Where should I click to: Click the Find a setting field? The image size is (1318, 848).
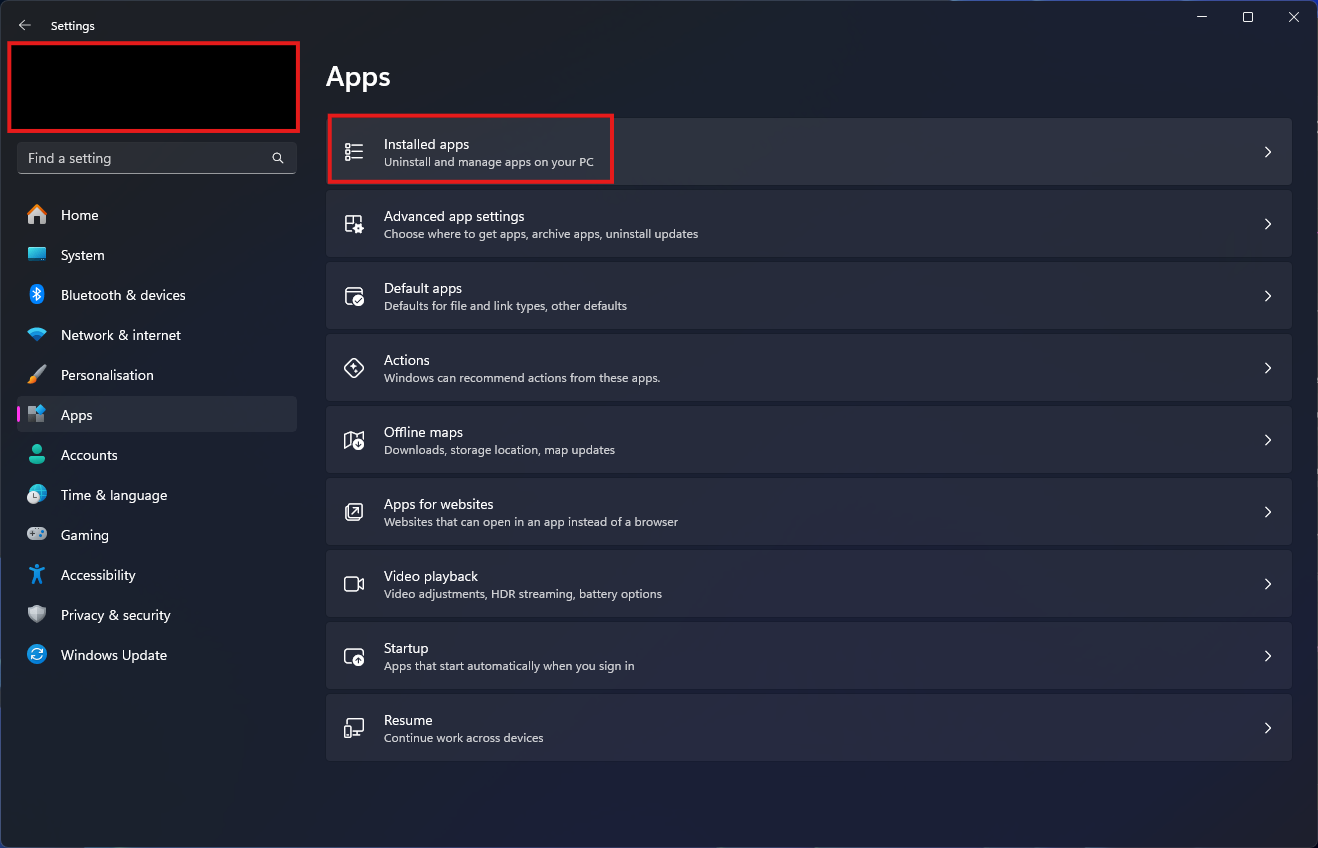click(x=157, y=158)
